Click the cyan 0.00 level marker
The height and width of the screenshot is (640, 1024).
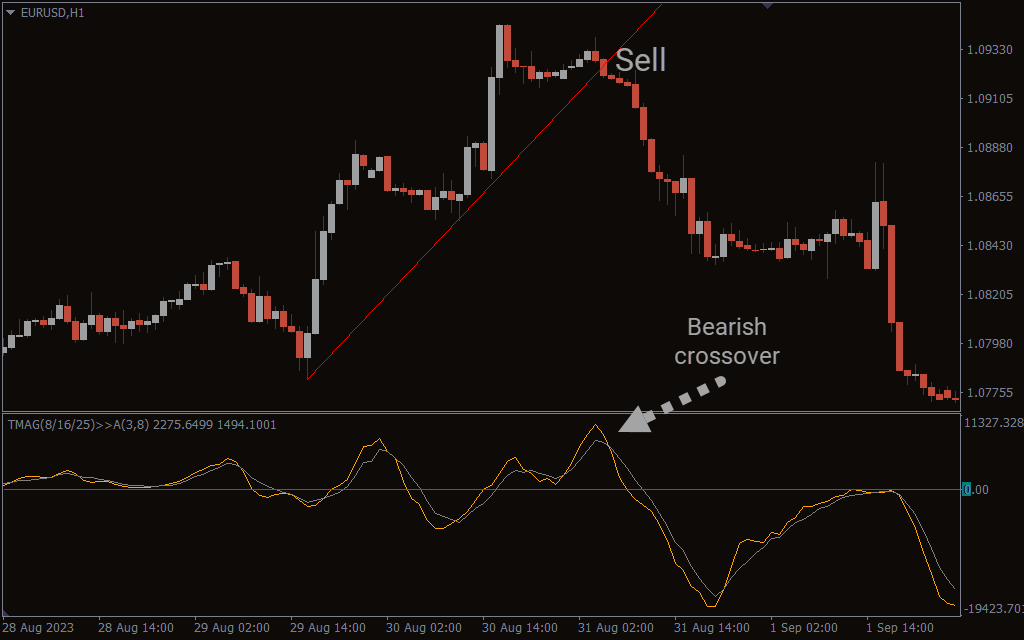click(966, 489)
